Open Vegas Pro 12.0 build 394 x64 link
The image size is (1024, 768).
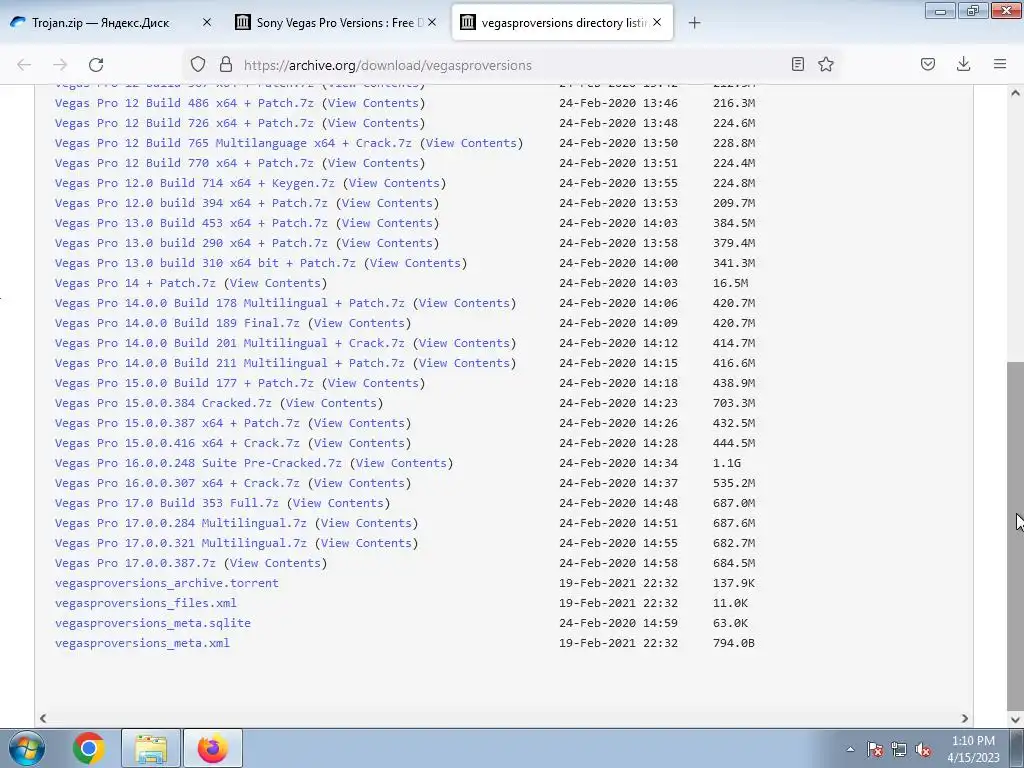[x=191, y=203]
